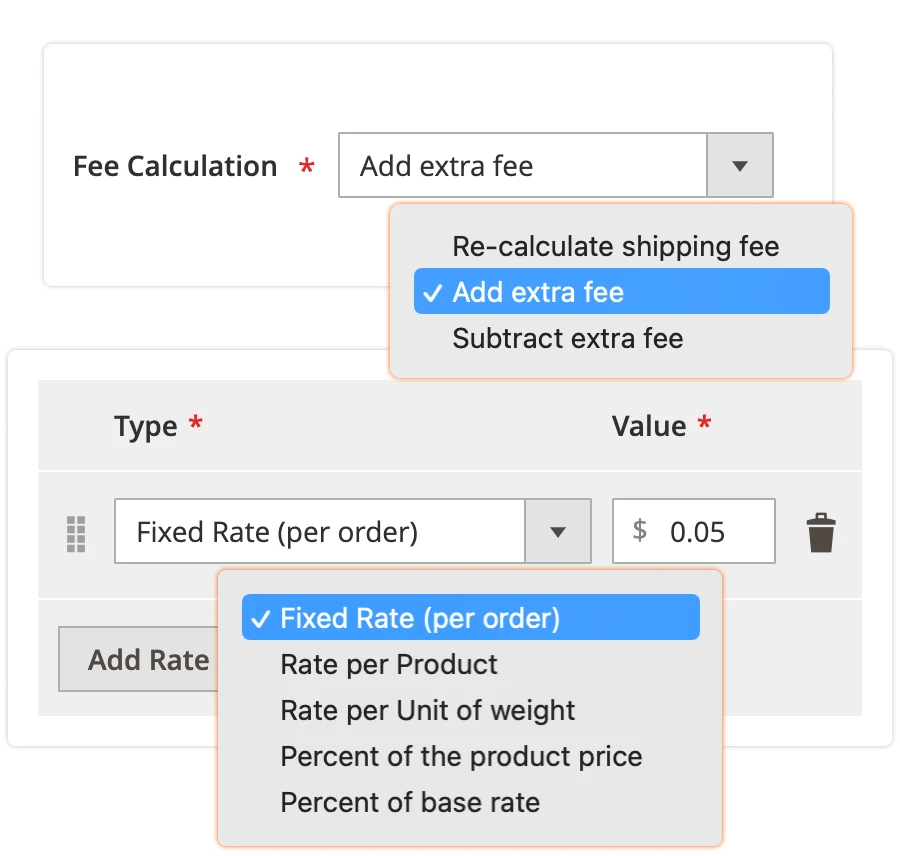
Task: Click the checkmark beside Fixed Rate (per order)
Action: 260,618
